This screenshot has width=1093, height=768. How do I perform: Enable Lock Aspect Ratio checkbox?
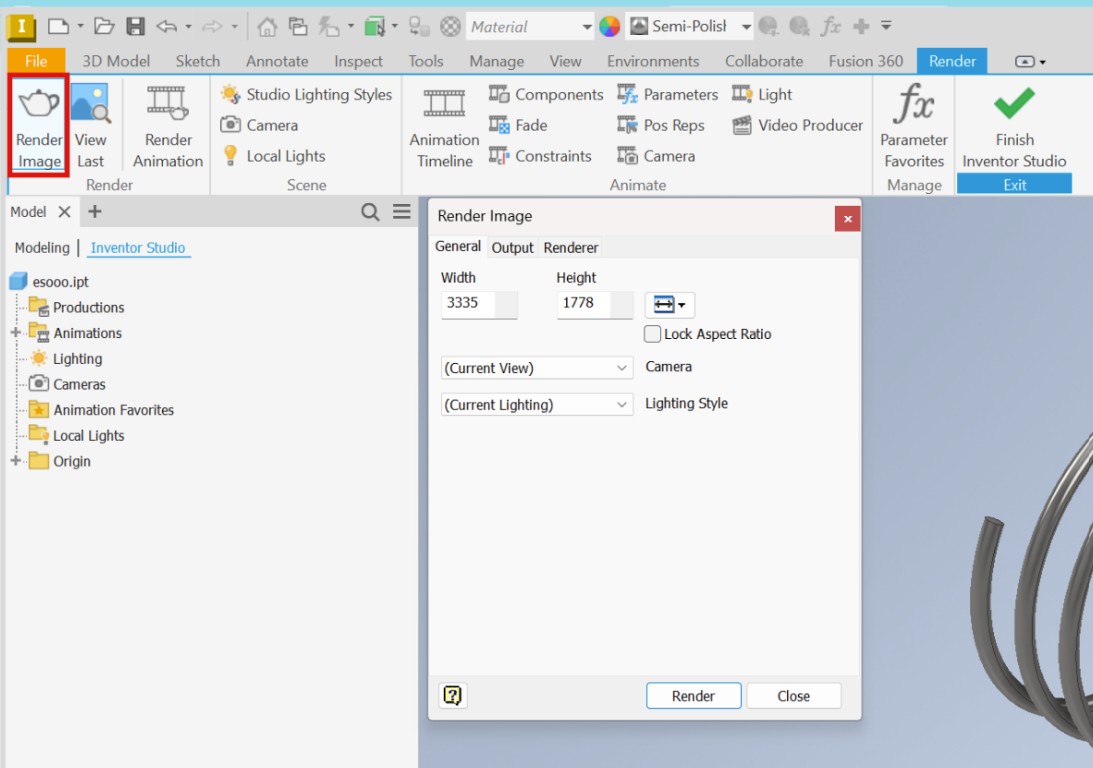coord(652,334)
